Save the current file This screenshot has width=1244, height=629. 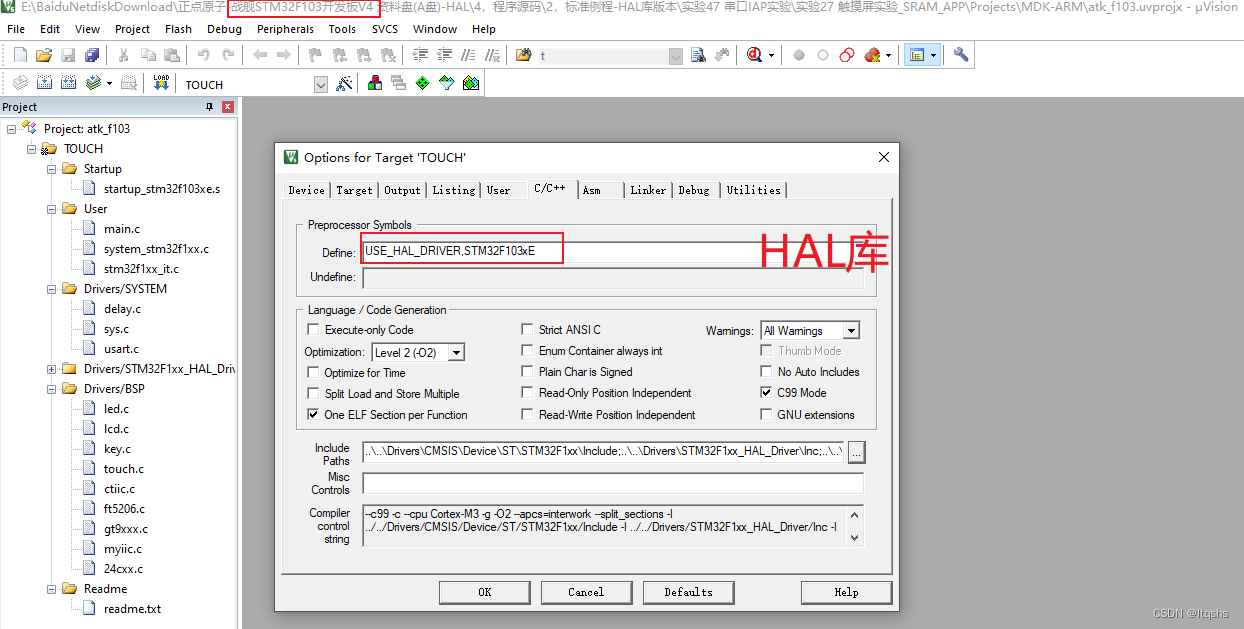(68, 55)
